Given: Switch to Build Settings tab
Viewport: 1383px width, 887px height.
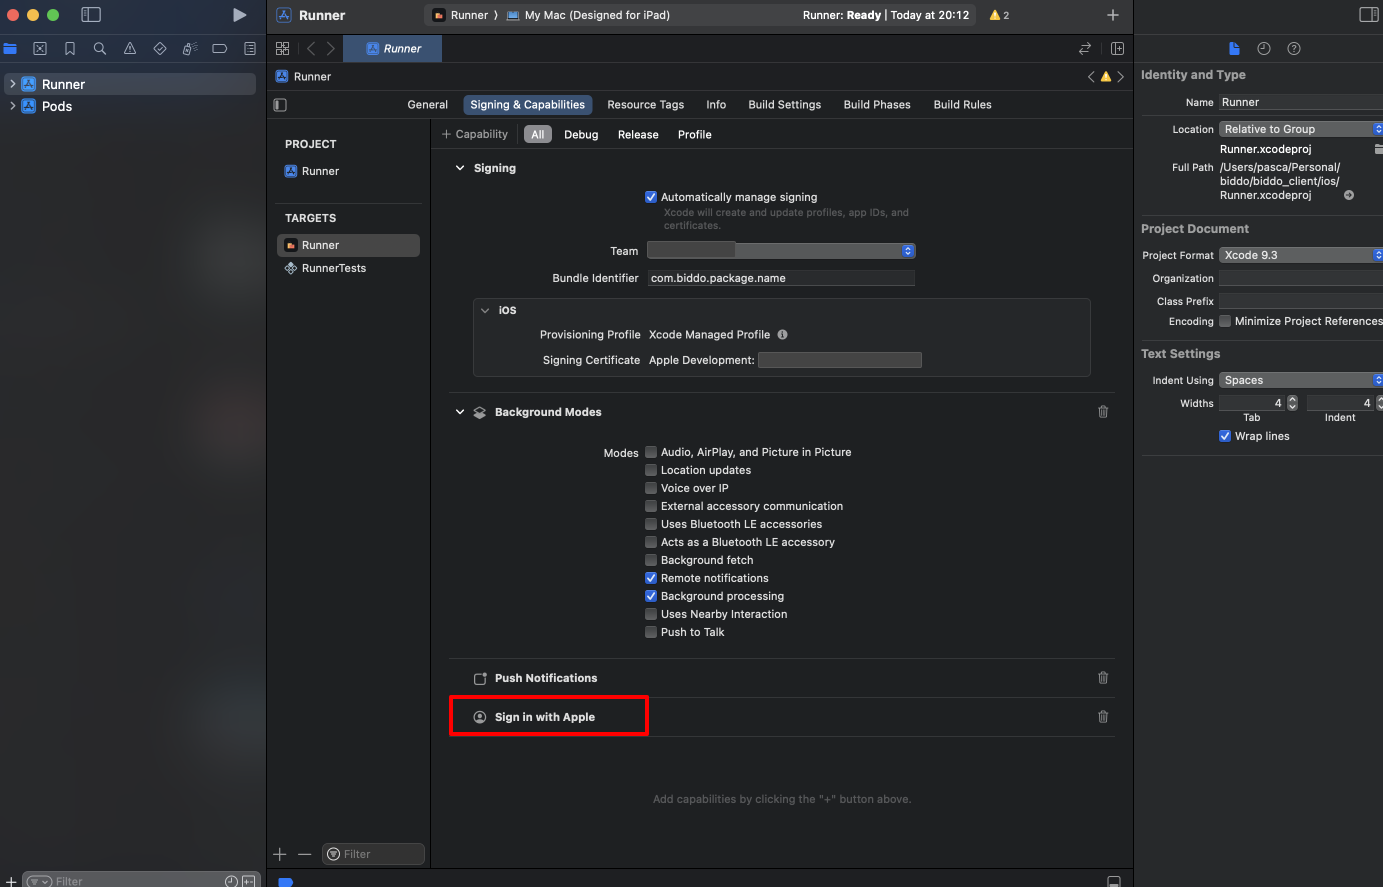Looking at the screenshot, I should coord(785,105).
